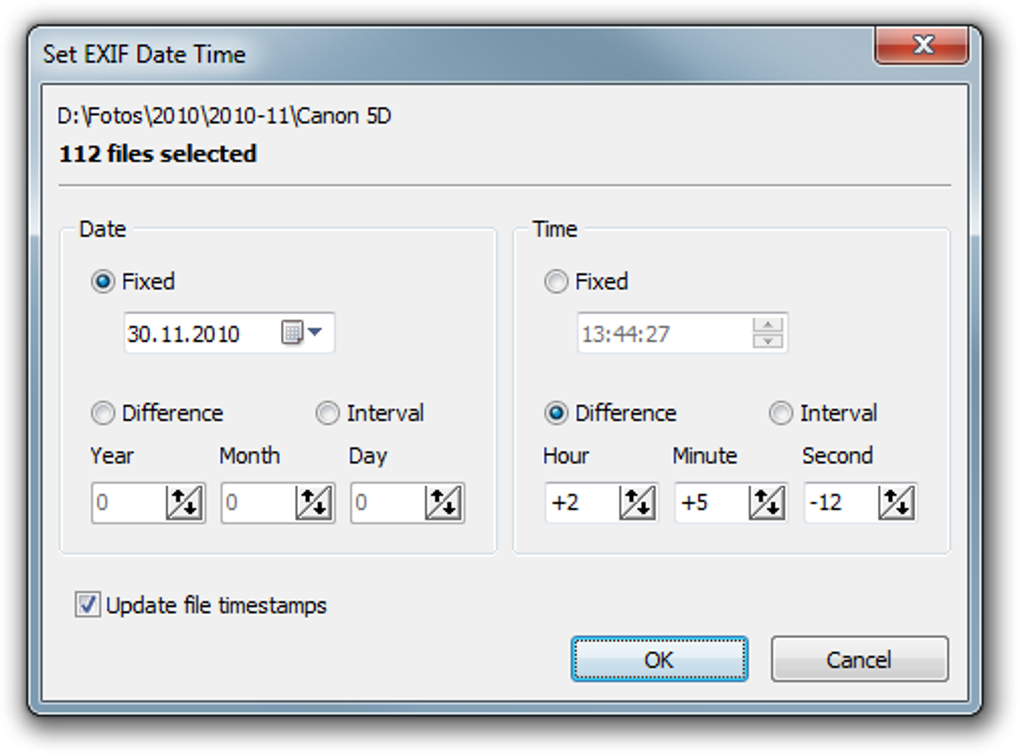Choose the Time Interval option

point(781,413)
